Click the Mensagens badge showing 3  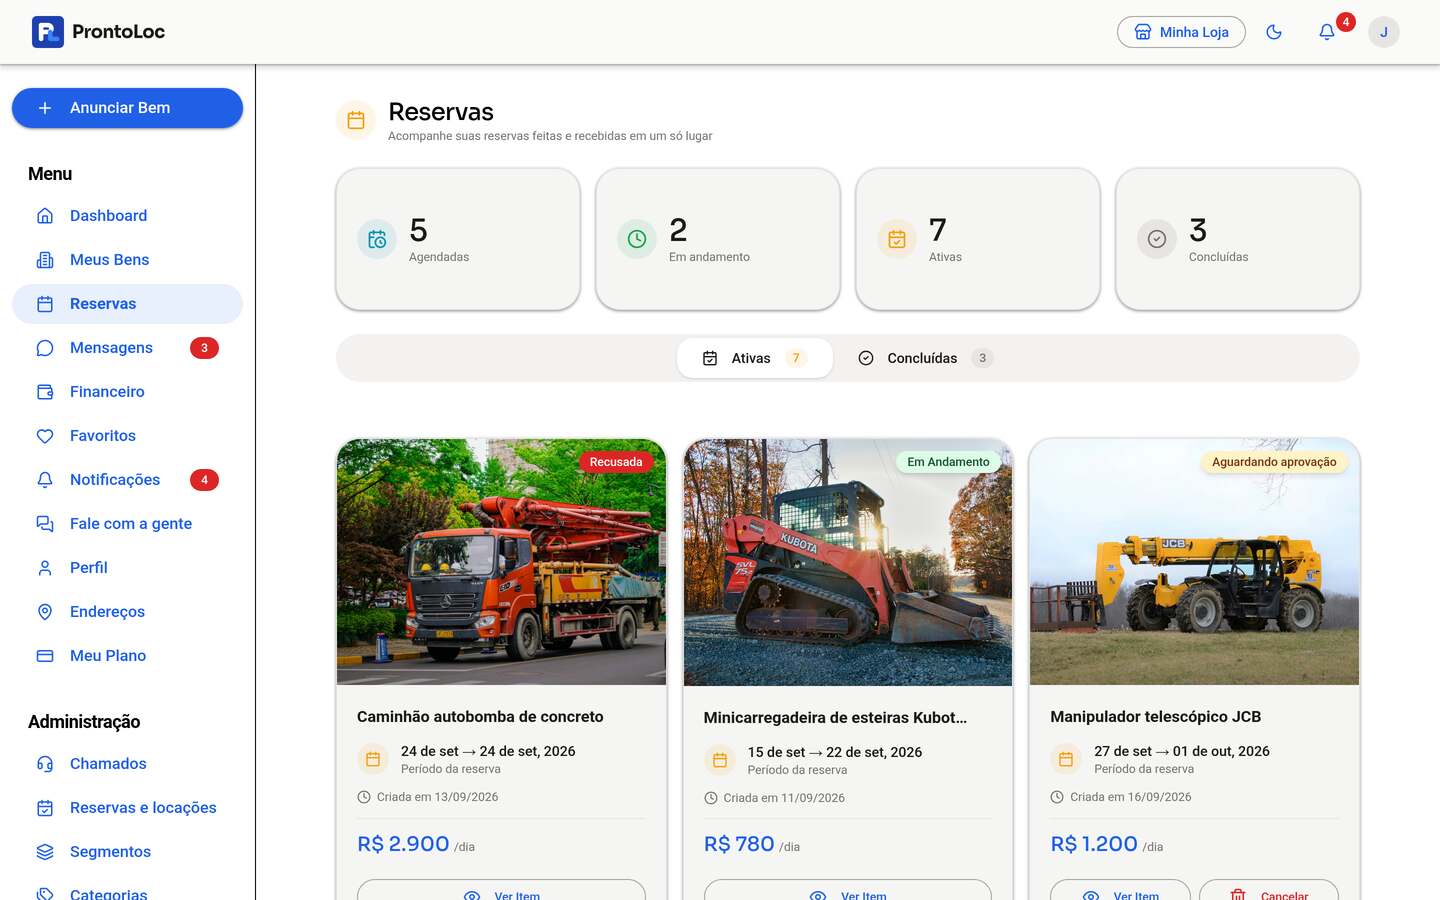[204, 348]
